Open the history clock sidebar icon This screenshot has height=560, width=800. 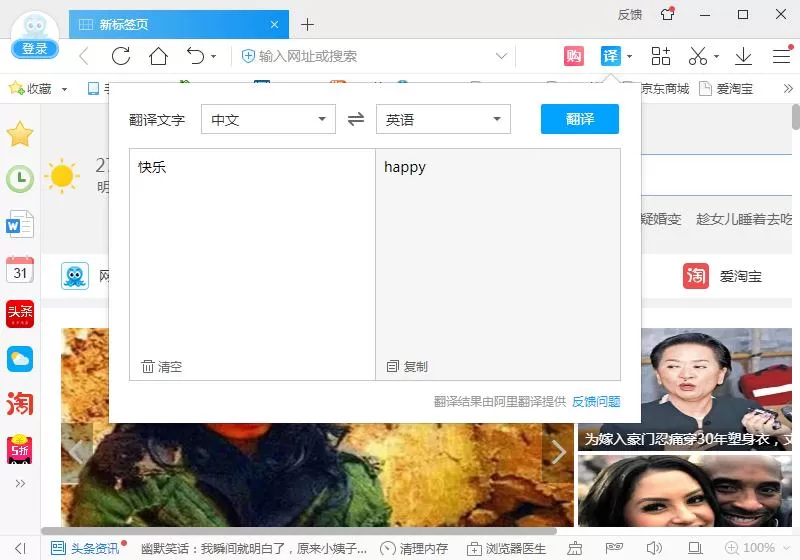pos(20,179)
